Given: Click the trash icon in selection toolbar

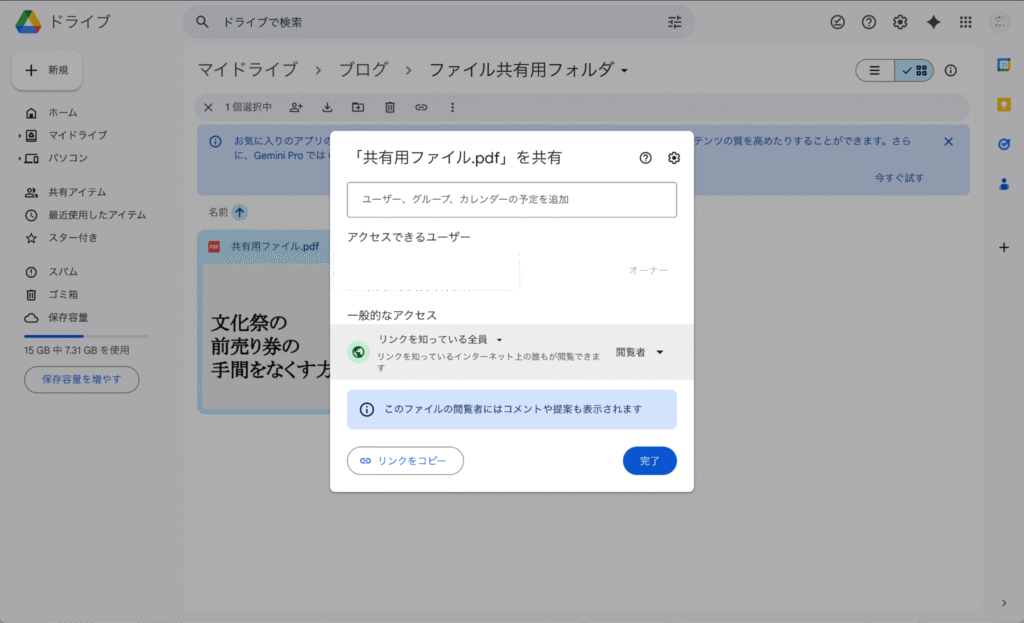Looking at the screenshot, I should coord(390,107).
